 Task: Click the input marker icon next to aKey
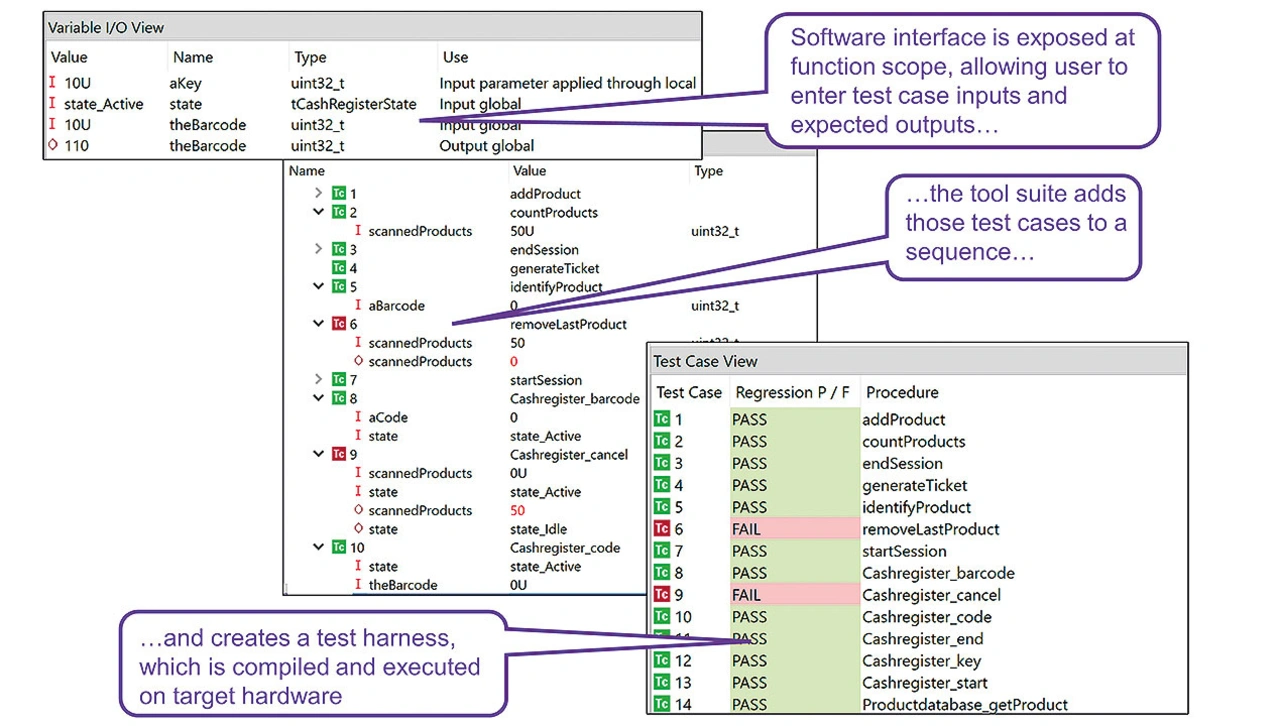pyautogui.click(x=53, y=84)
